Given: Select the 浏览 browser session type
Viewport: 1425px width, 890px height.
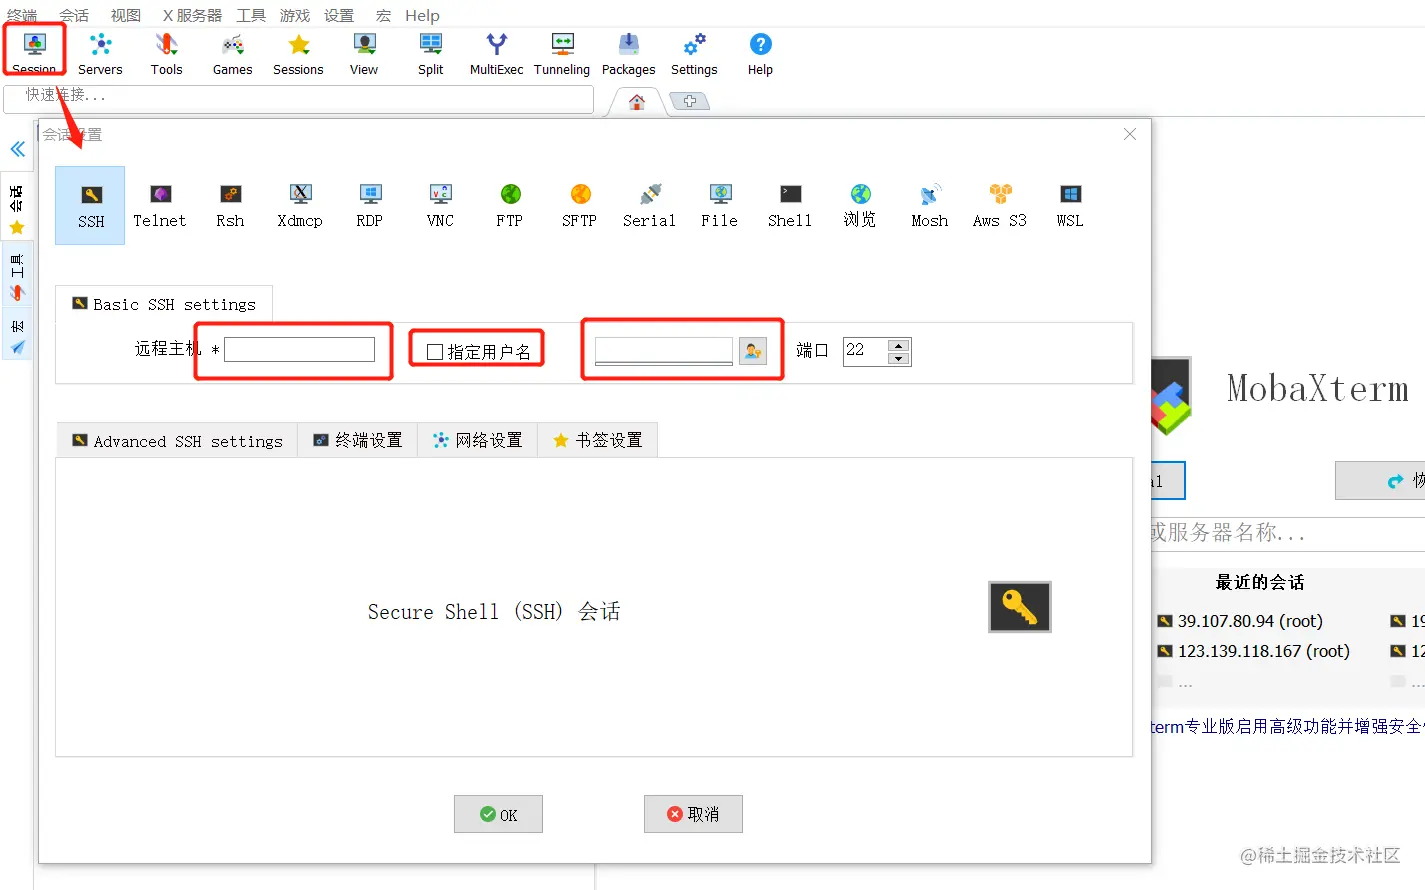Looking at the screenshot, I should (860, 205).
